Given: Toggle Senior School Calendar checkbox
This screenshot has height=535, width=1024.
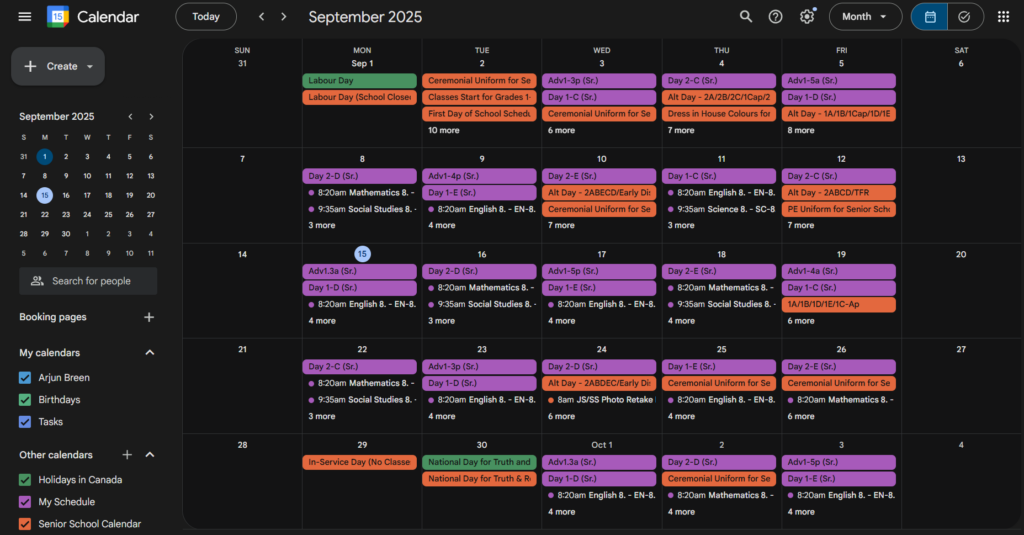Looking at the screenshot, I should (25, 524).
